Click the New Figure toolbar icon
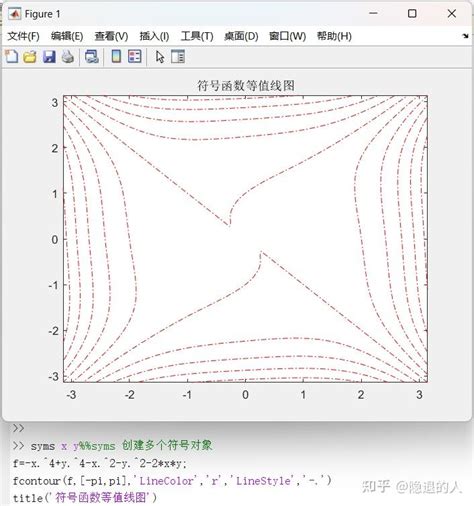Image resolution: width=474 pixels, height=506 pixels. tap(12, 56)
